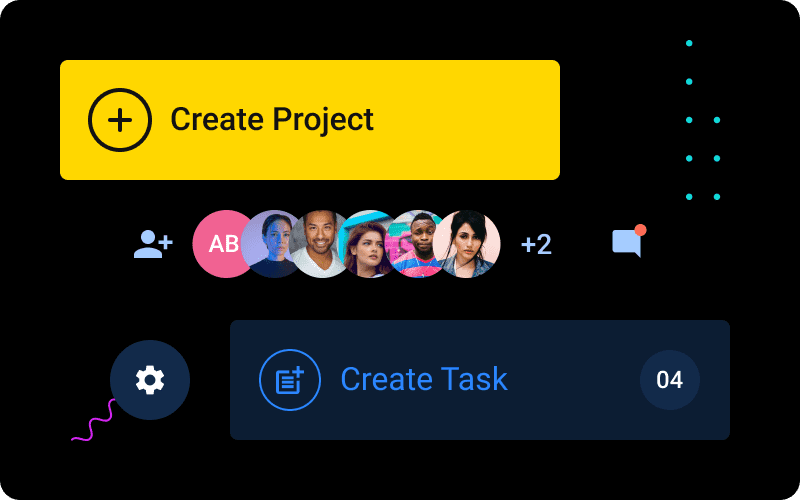
Task: Click the red notification dot on chat
Action: [x=640, y=230]
